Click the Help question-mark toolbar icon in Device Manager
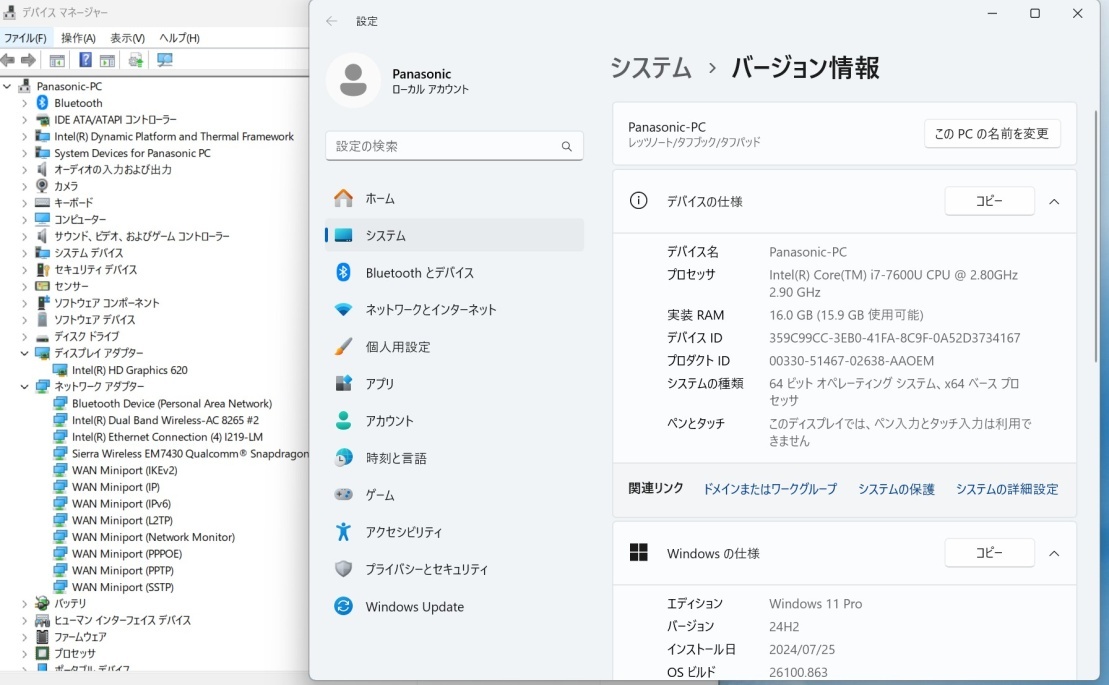Image resolution: width=1109 pixels, height=685 pixels. tap(85, 60)
